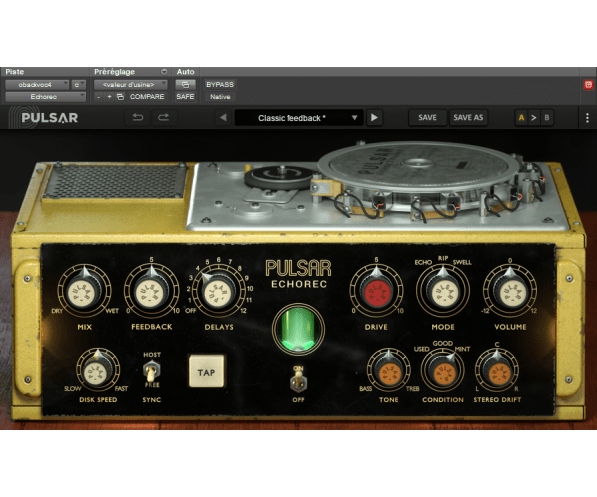Click the red DRIVE knob
Viewport: 597px width, 497px height.
point(376,291)
